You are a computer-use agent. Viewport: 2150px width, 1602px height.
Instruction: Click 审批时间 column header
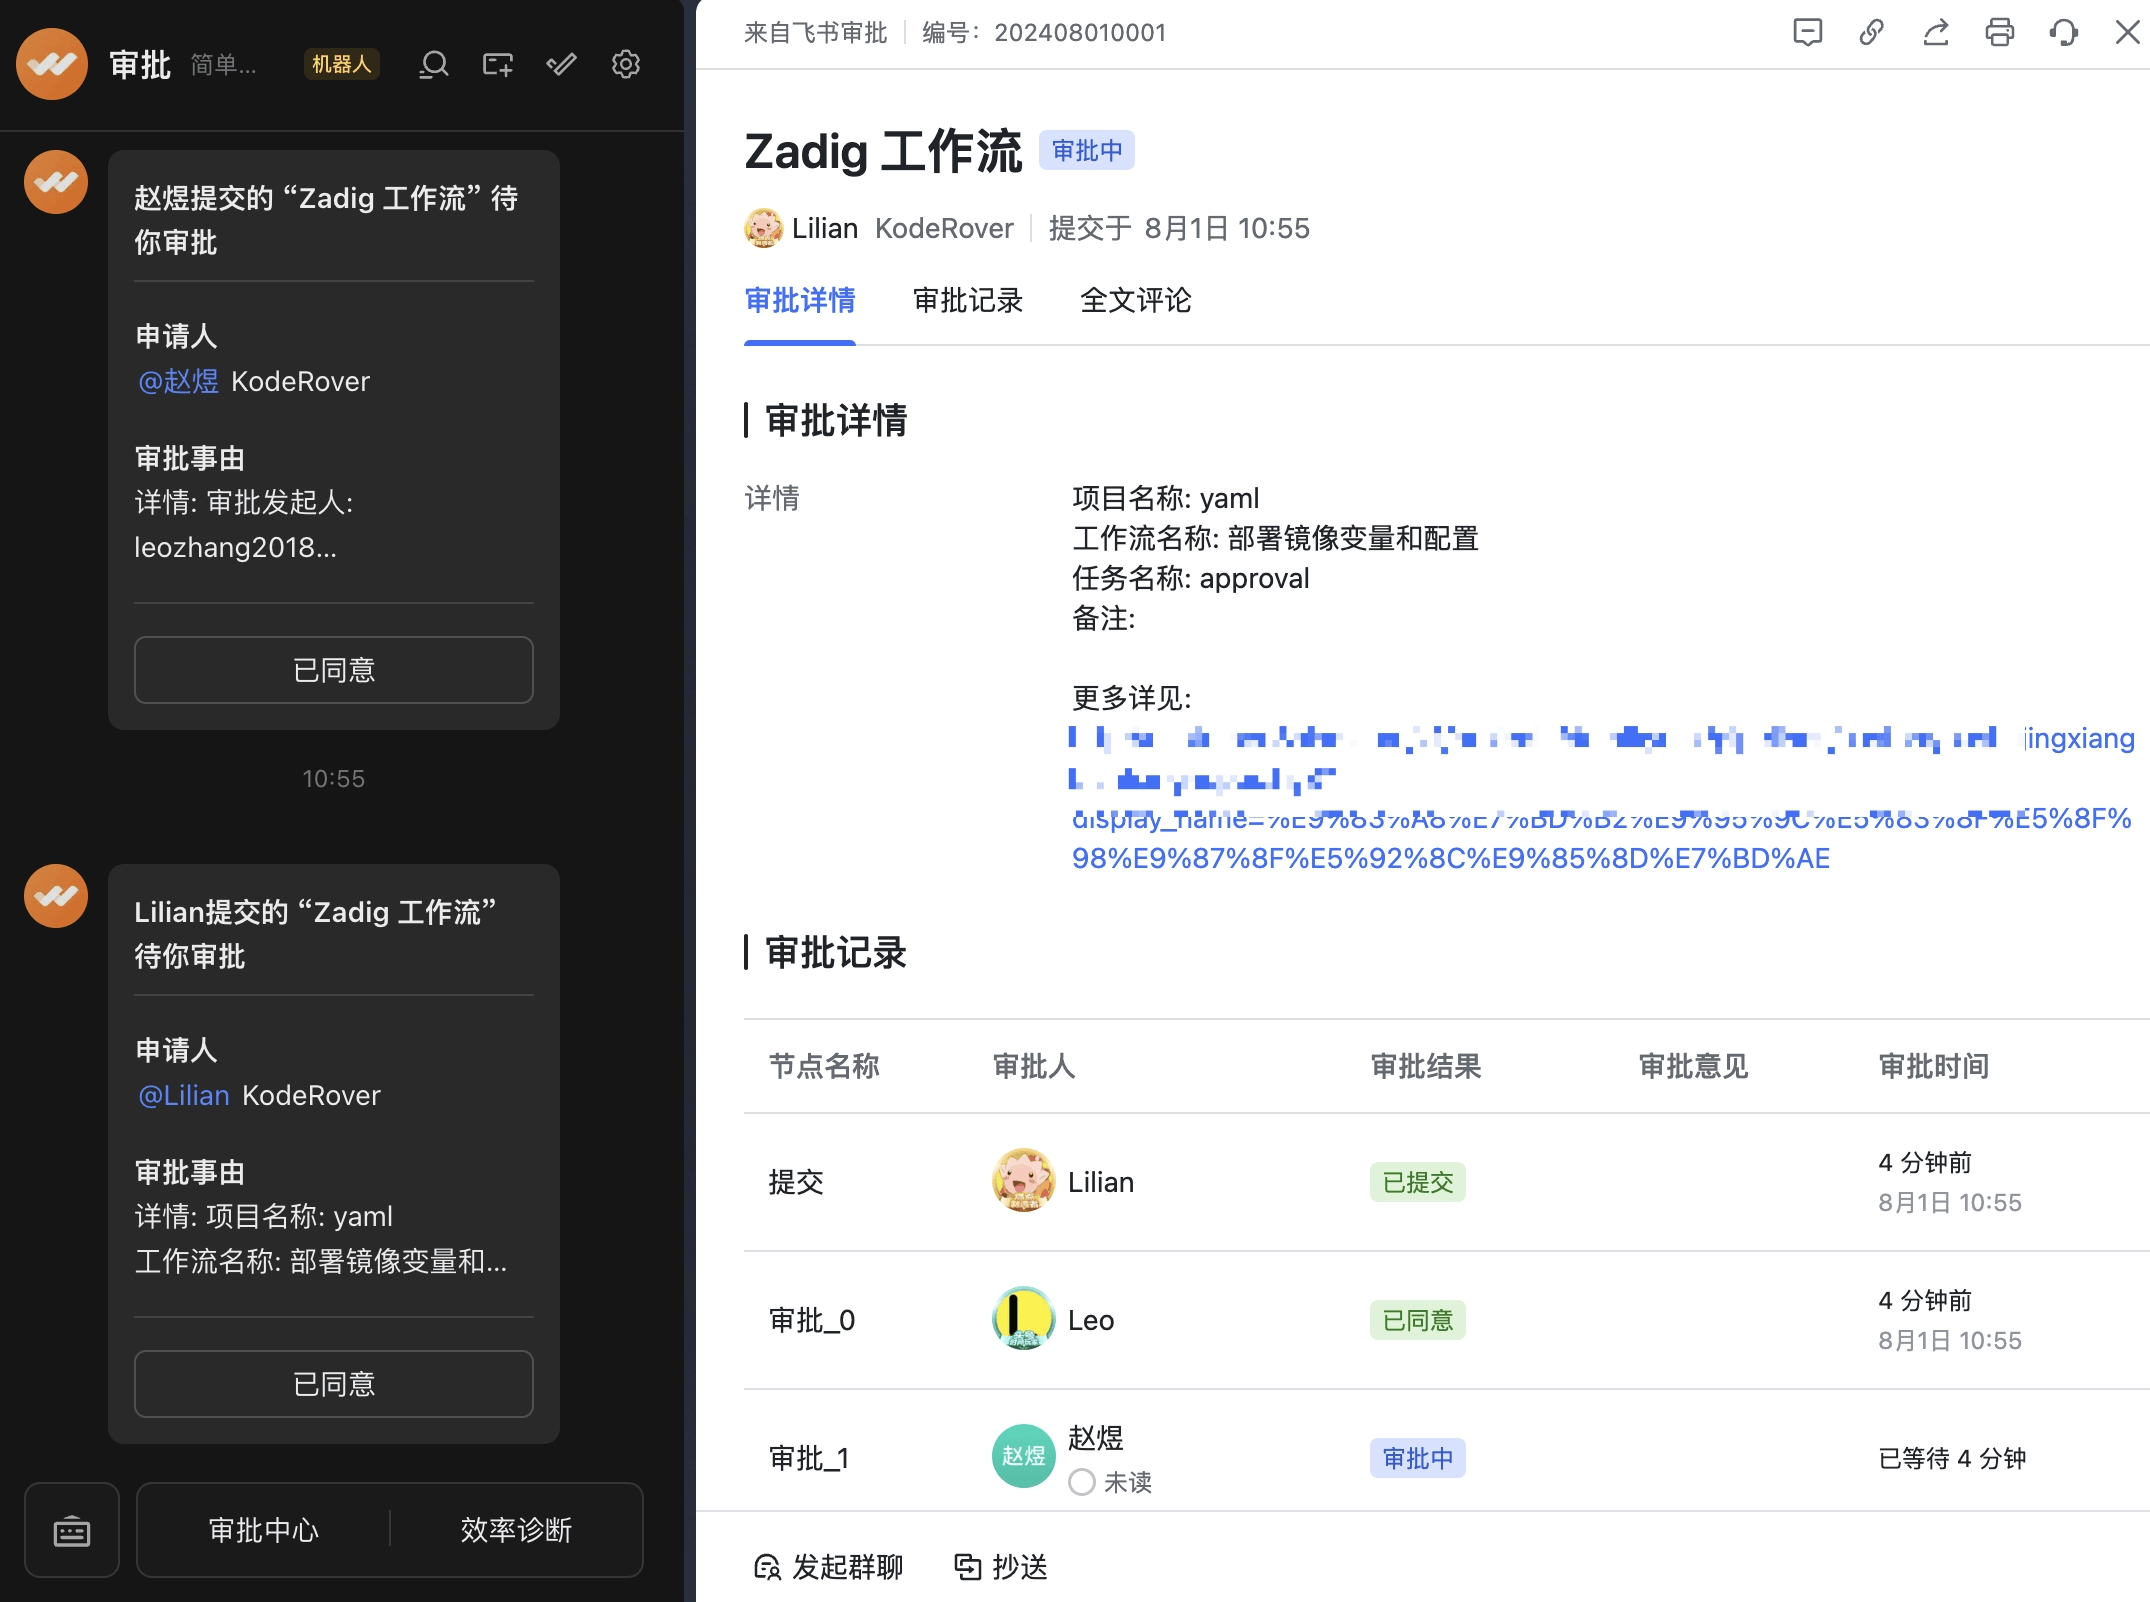click(x=1934, y=1066)
